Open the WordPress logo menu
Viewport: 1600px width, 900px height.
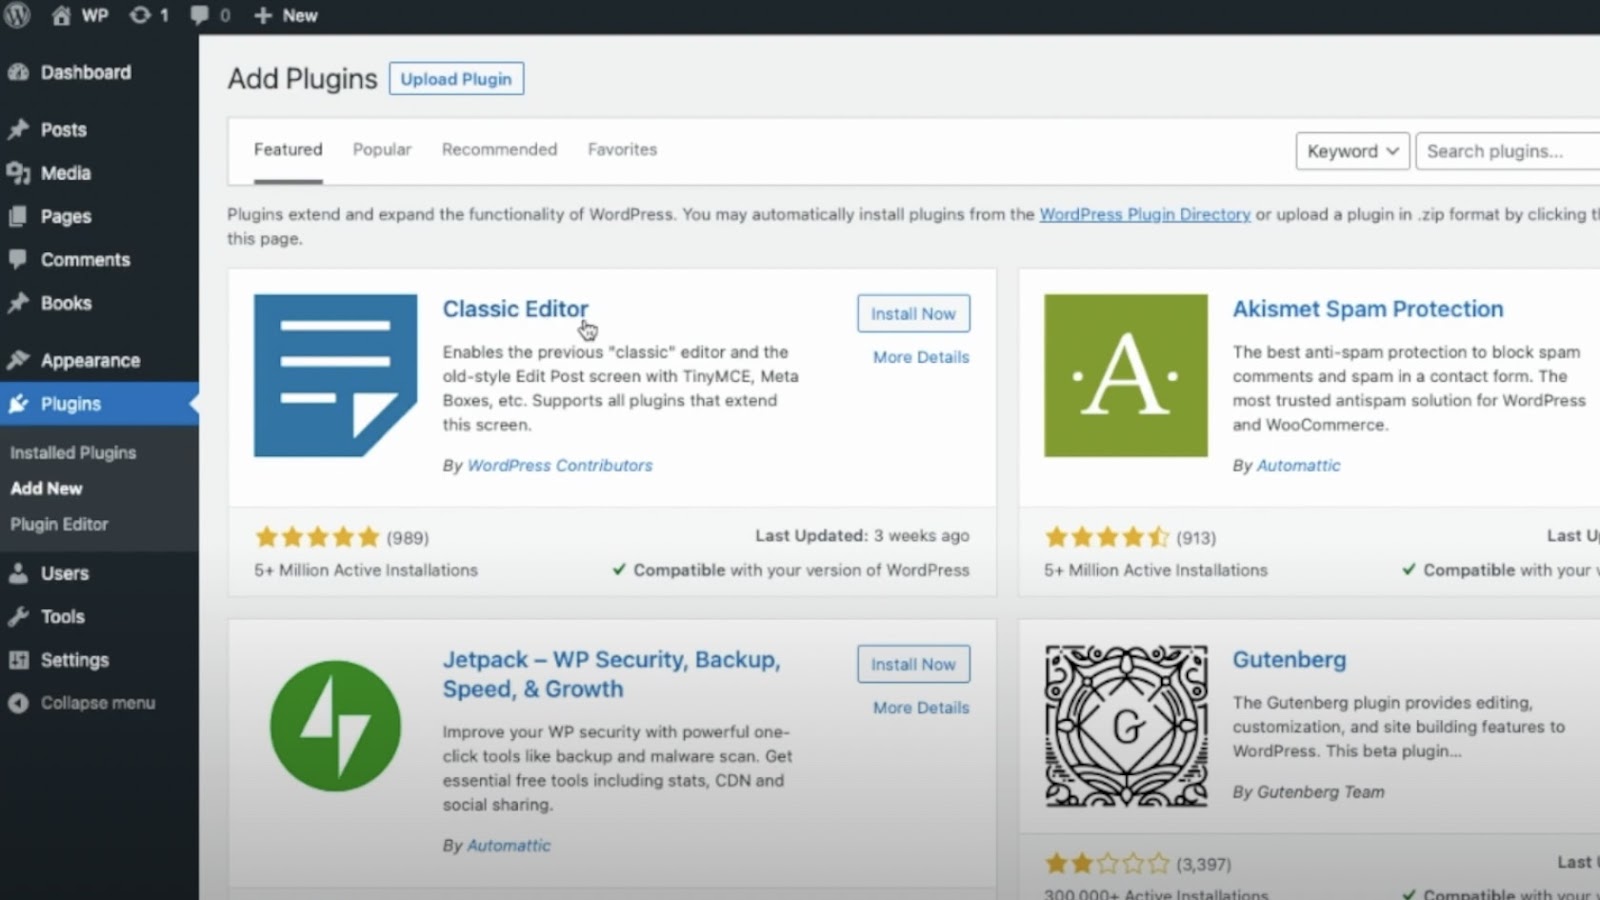(x=17, y=15)
